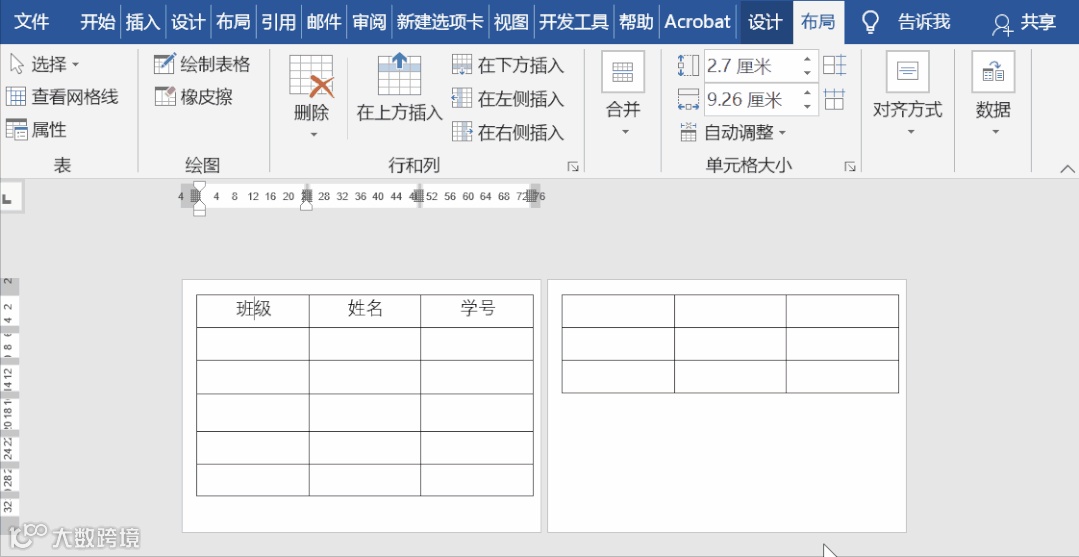Click 在左侧插入 insert left
This screenshot has width=1079, height=557.
tap(508, 98)
